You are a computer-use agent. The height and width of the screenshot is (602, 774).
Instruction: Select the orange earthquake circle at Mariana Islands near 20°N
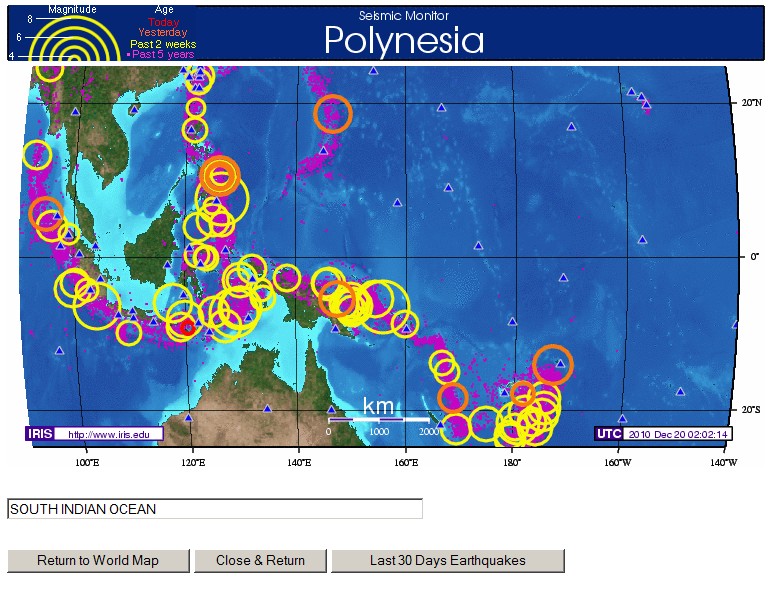(333, 114)
